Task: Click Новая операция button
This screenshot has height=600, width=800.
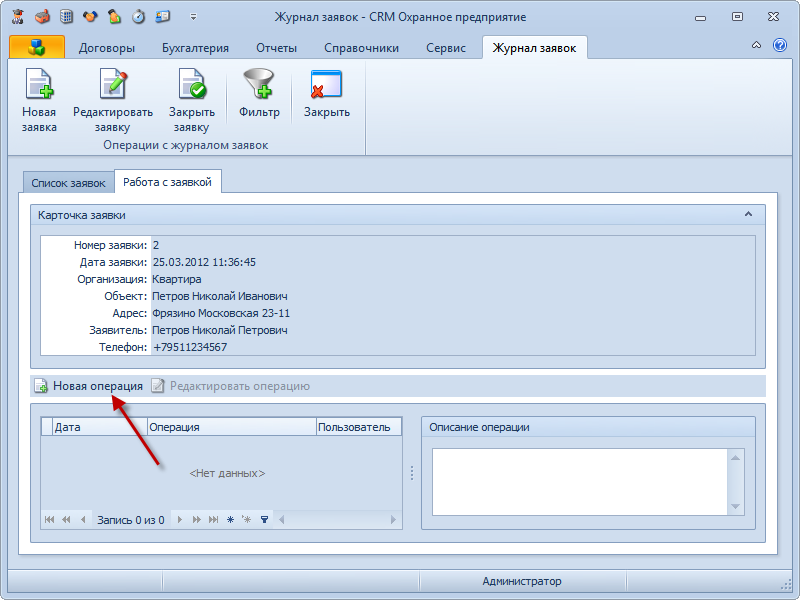Action: pyautogui.click(x=88, y=386)
